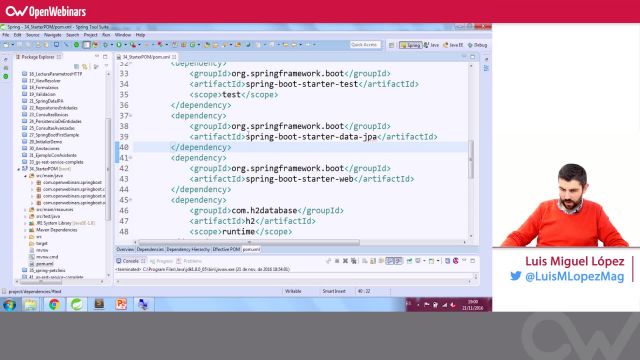The width and height of the screenshot is (640, 360).
Task: Select the pom.xml source tab at bottom
Action: tap(251, 249)
